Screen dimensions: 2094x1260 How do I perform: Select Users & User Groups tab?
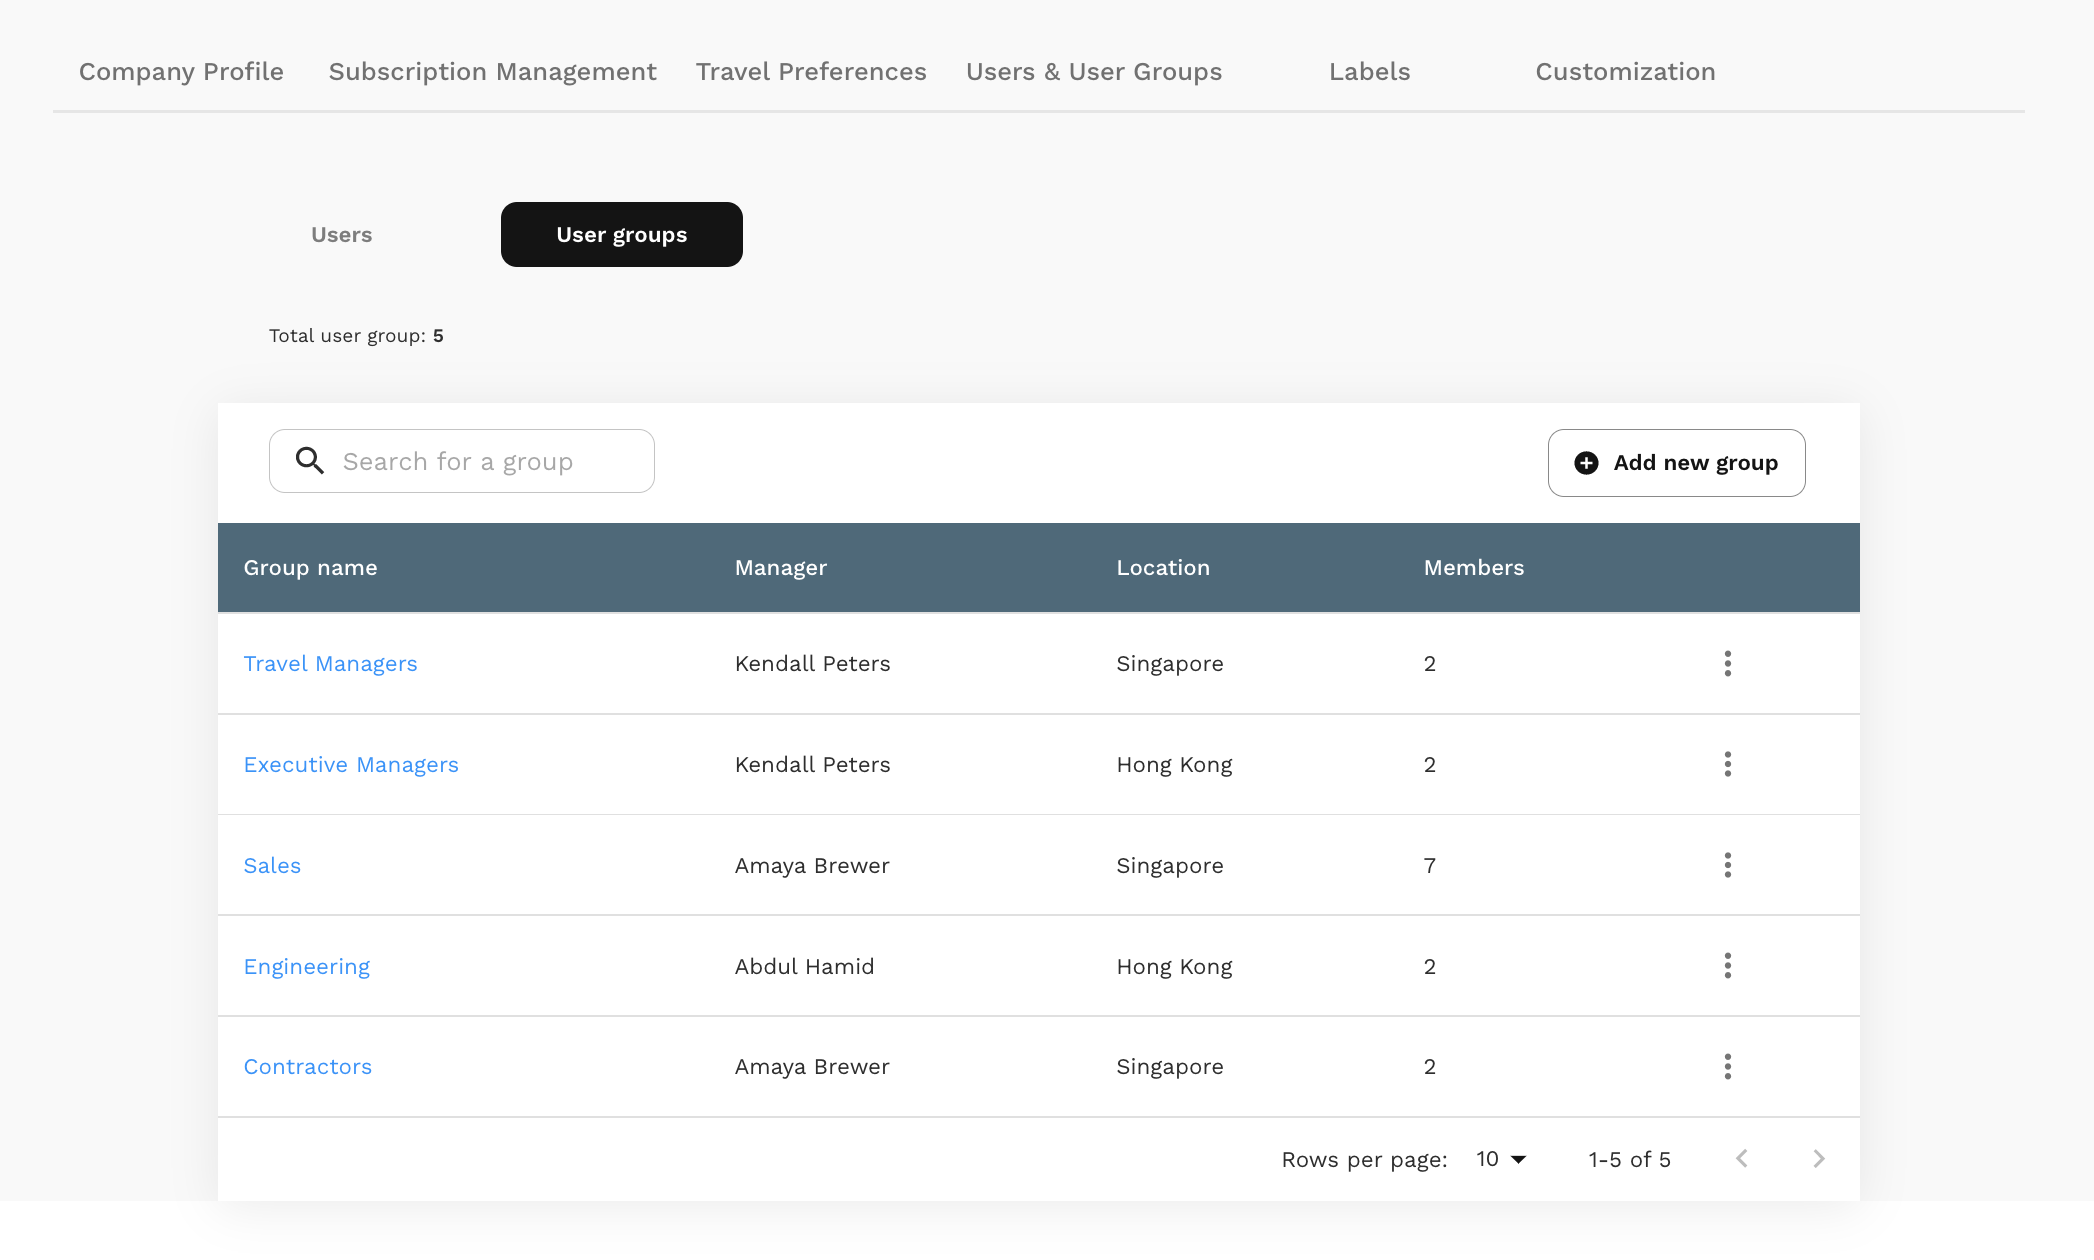(1094, 72)
